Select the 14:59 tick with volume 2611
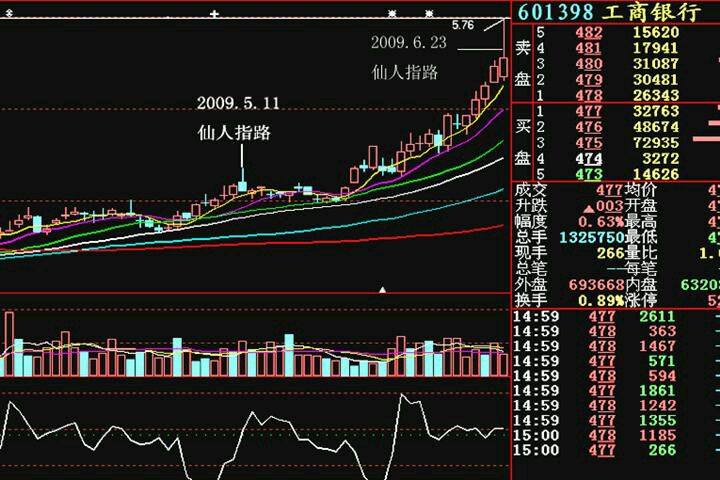 tap(616, 317)
